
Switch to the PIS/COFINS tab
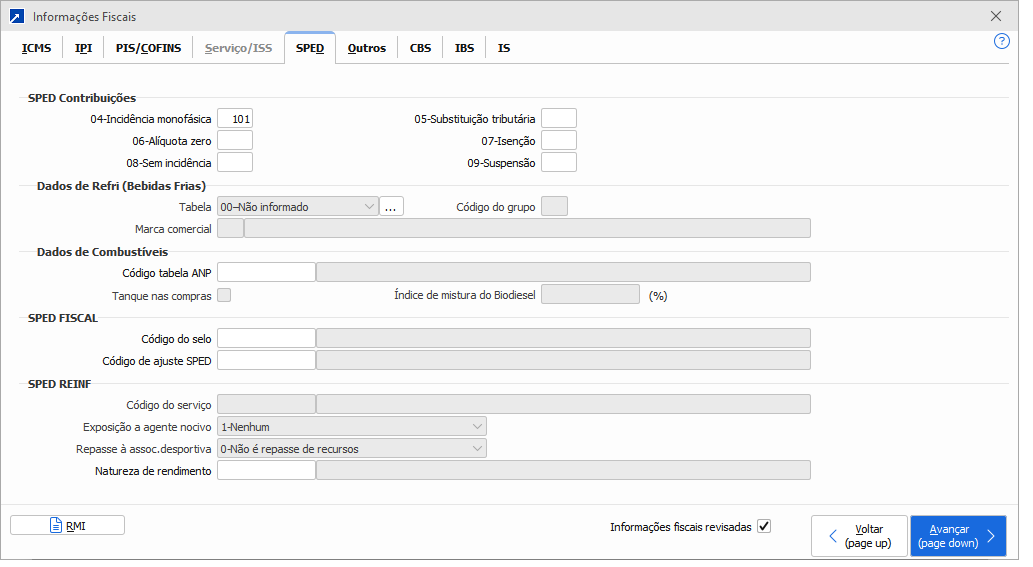(x=148, y=48)
